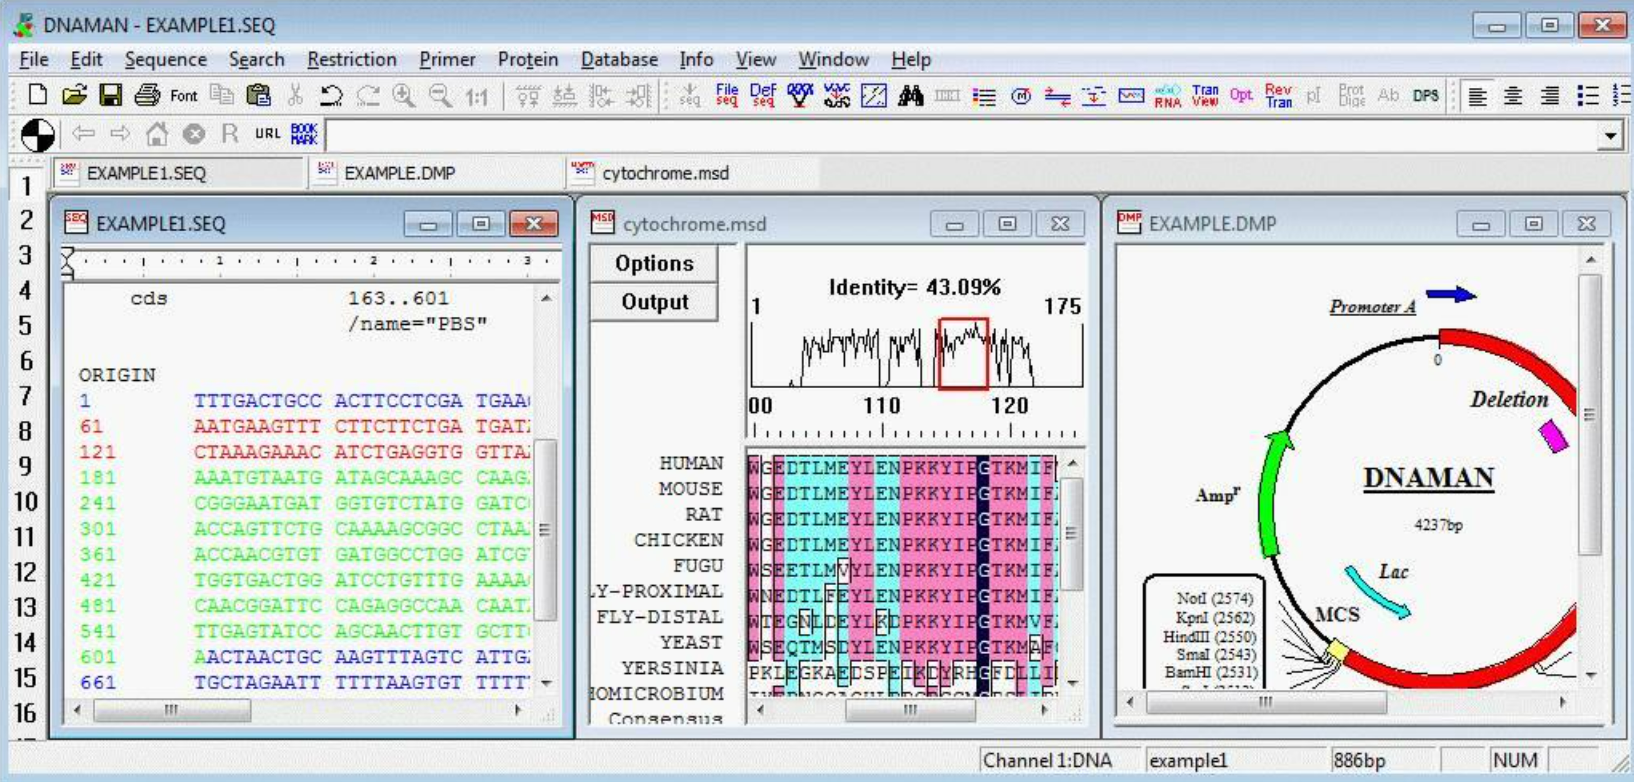Select channel 9 in the left number column

coord(27,466)
